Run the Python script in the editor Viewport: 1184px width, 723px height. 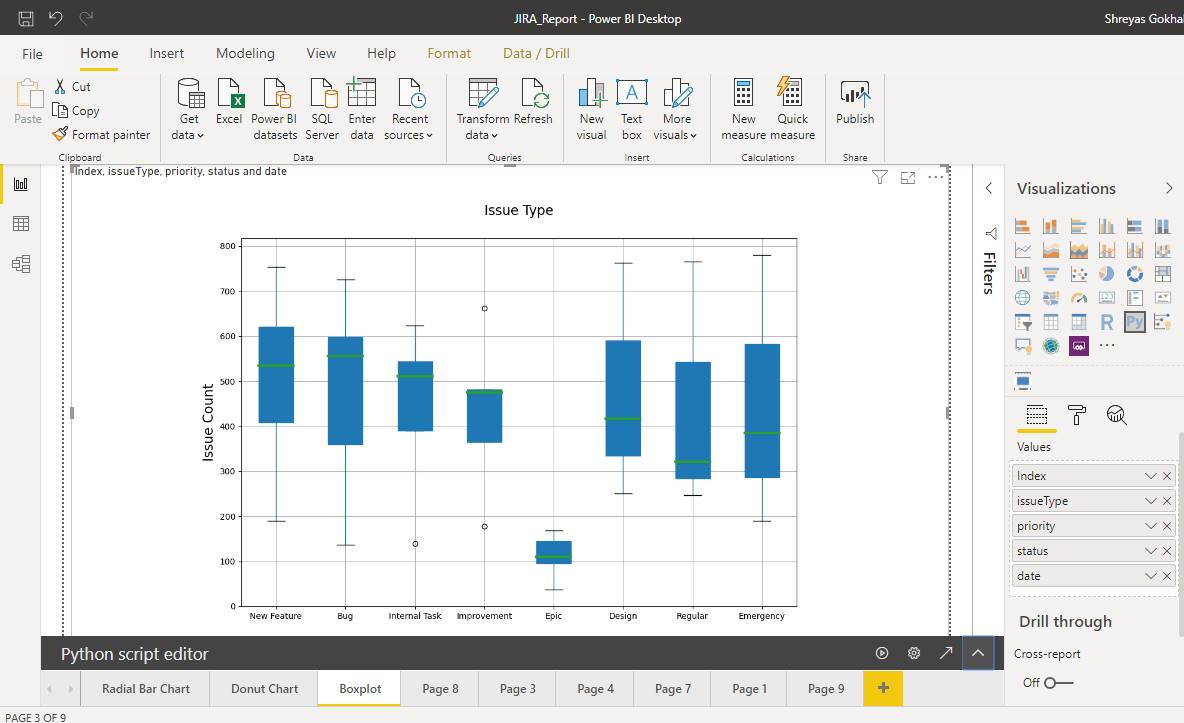click(x=881, y=653)
